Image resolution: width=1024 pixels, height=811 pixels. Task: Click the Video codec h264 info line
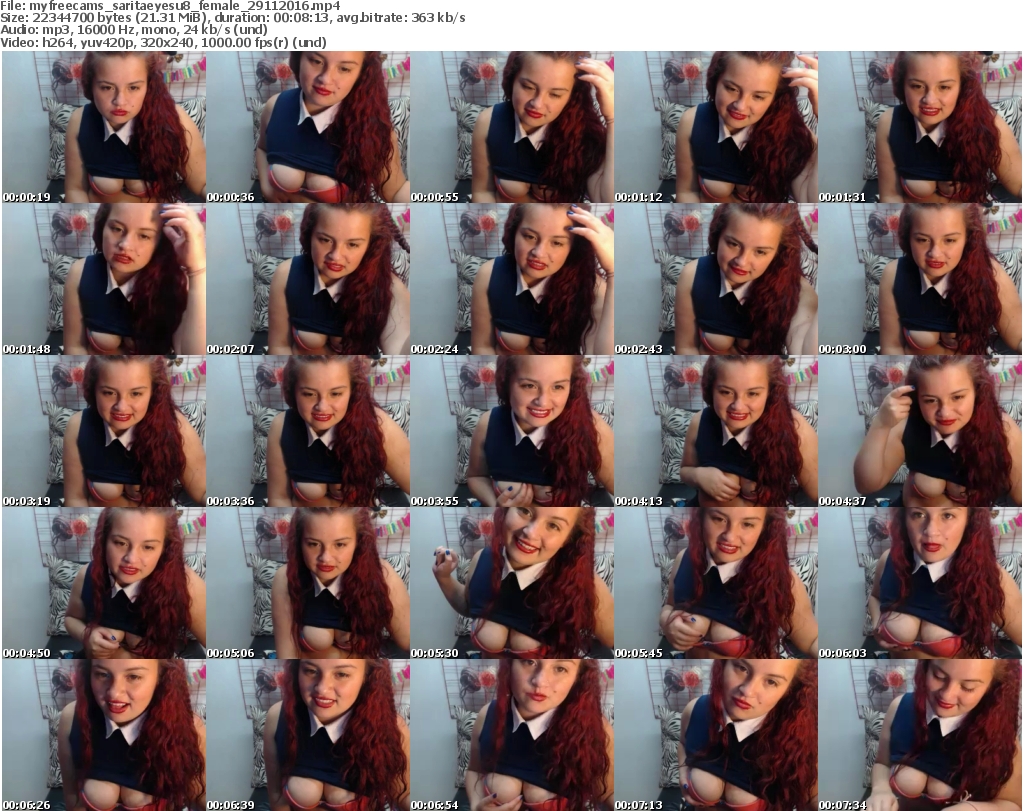[x=164, y=42]
